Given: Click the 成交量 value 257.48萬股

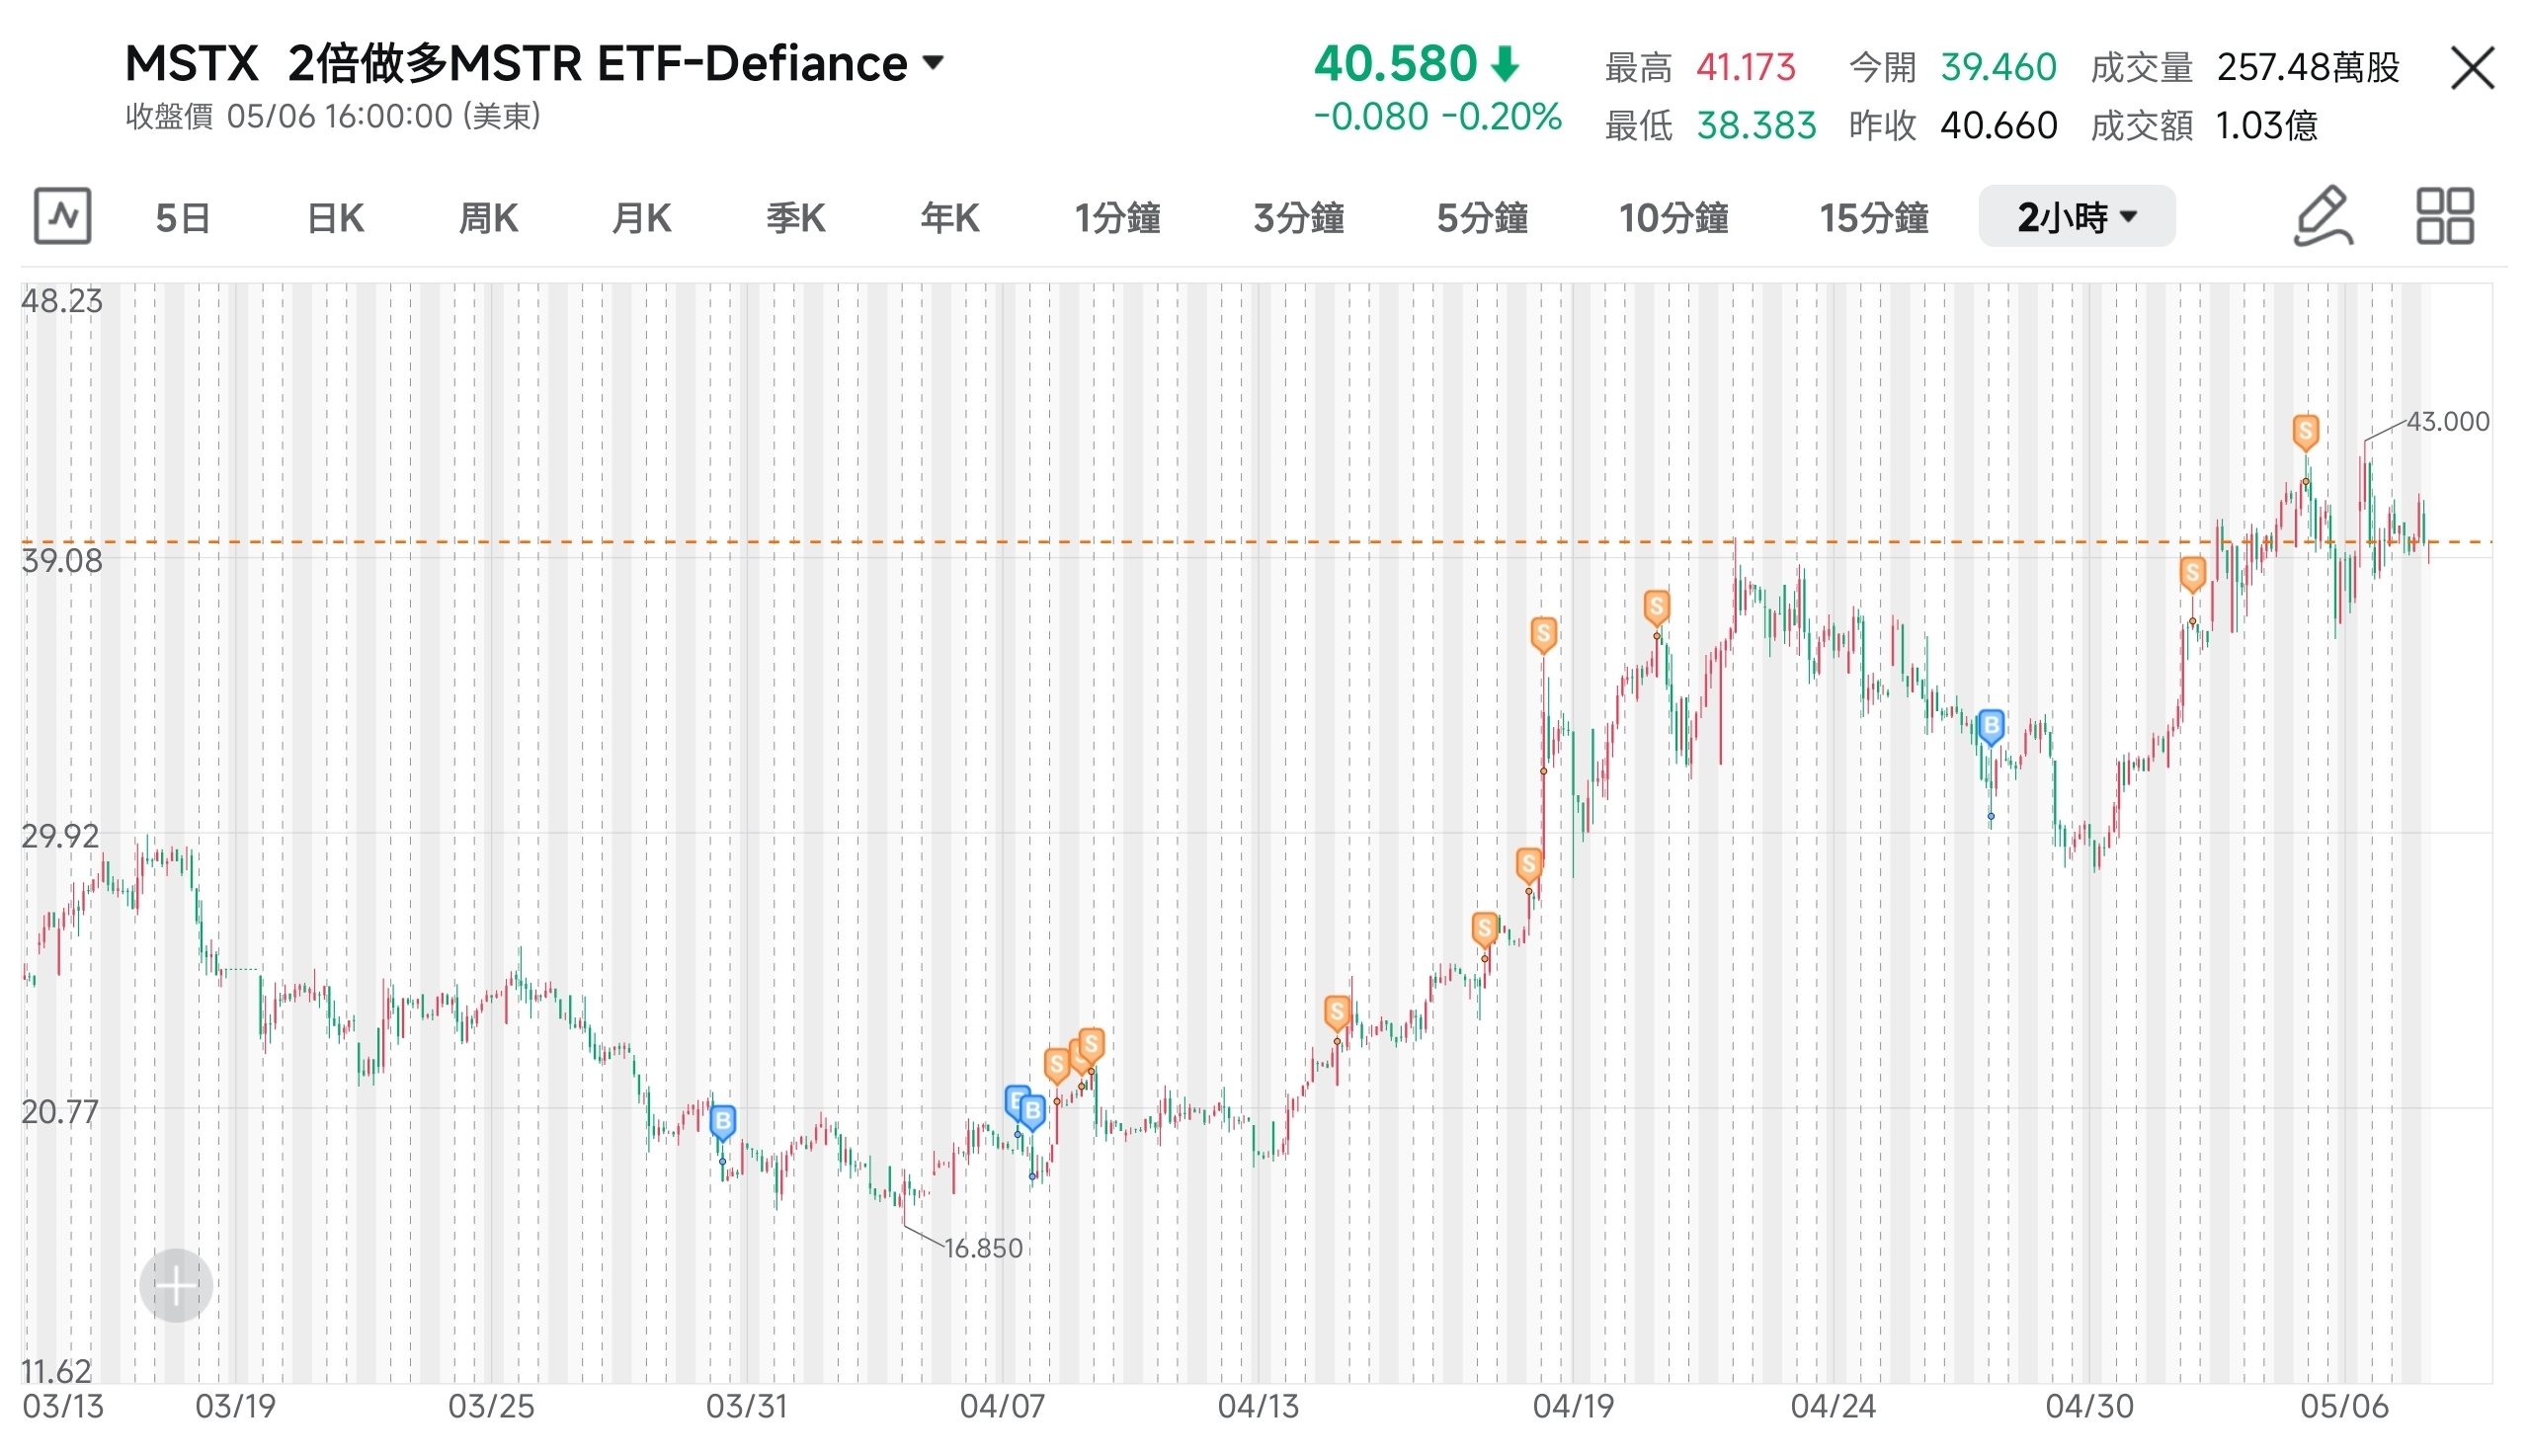Looking at the screenshot, I should point(2308,67).
